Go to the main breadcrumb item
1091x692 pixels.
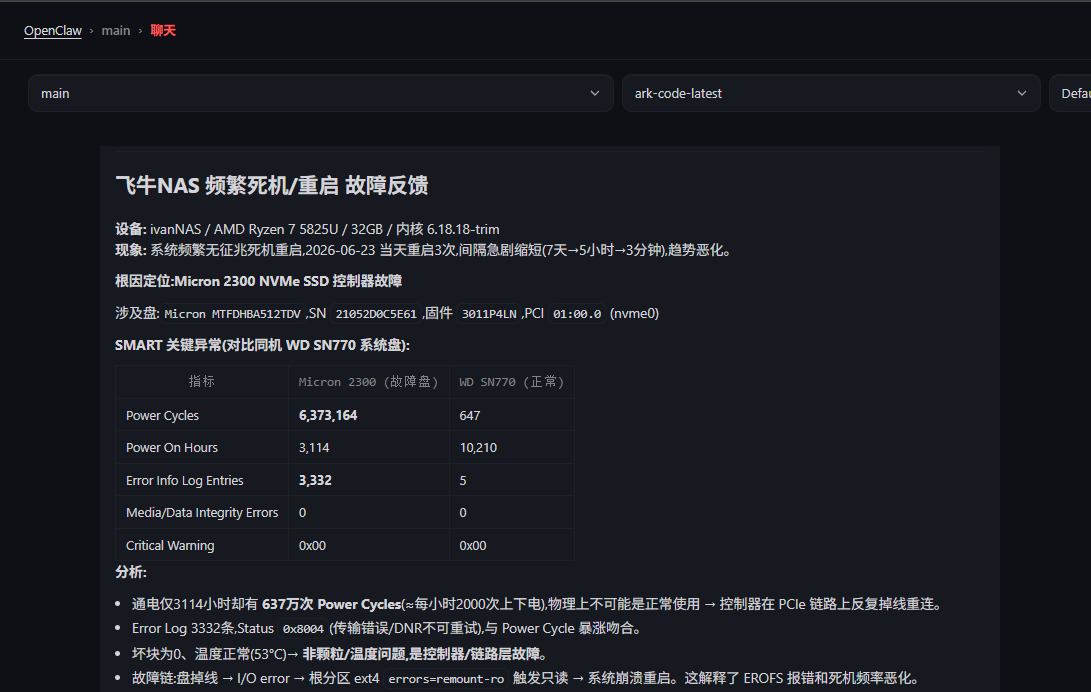[116, 31]
